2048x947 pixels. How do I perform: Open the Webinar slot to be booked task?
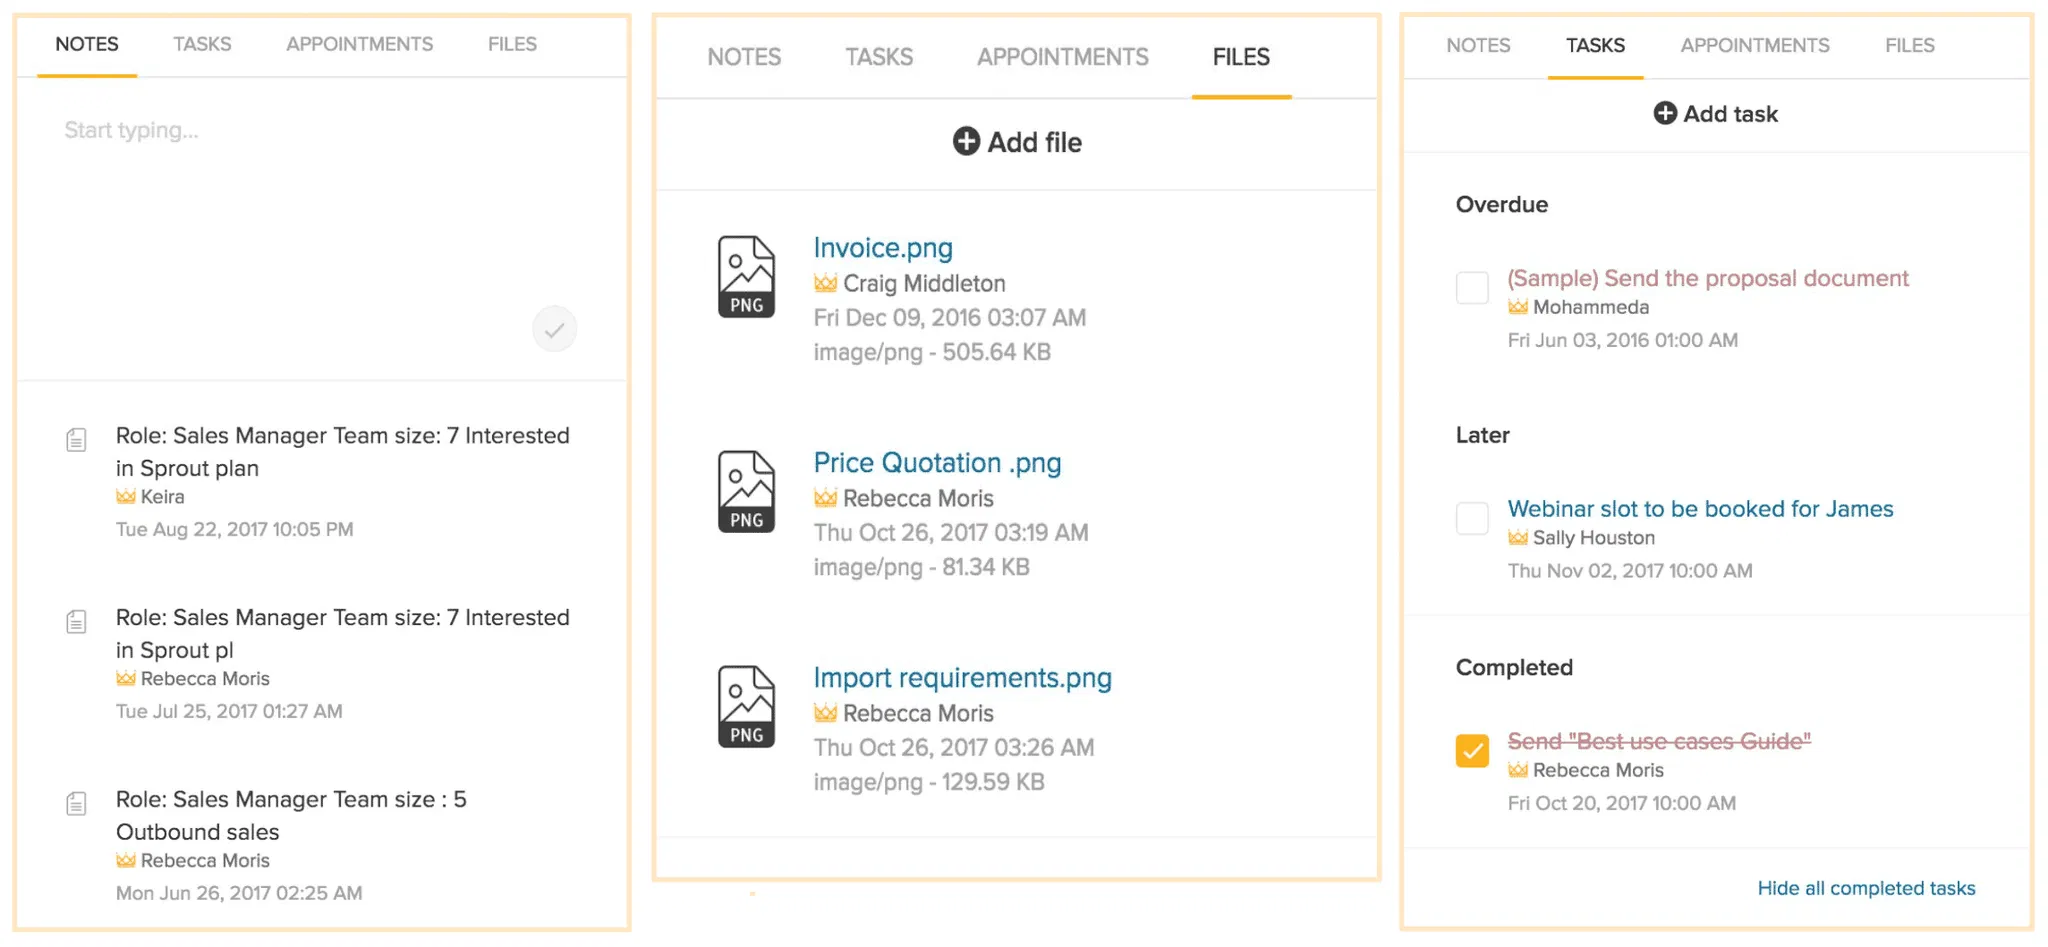[x=1700, y=509]
